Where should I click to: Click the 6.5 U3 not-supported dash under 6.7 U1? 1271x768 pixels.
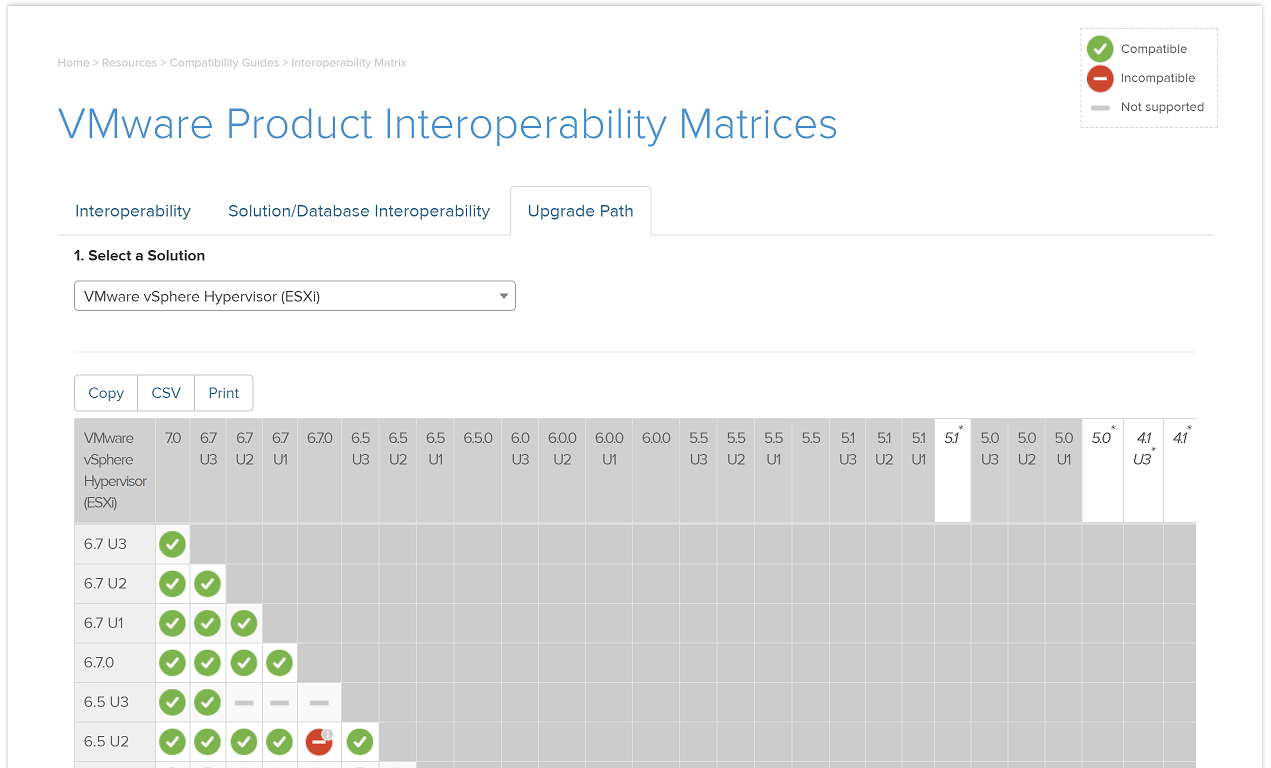tap(280, 703)
